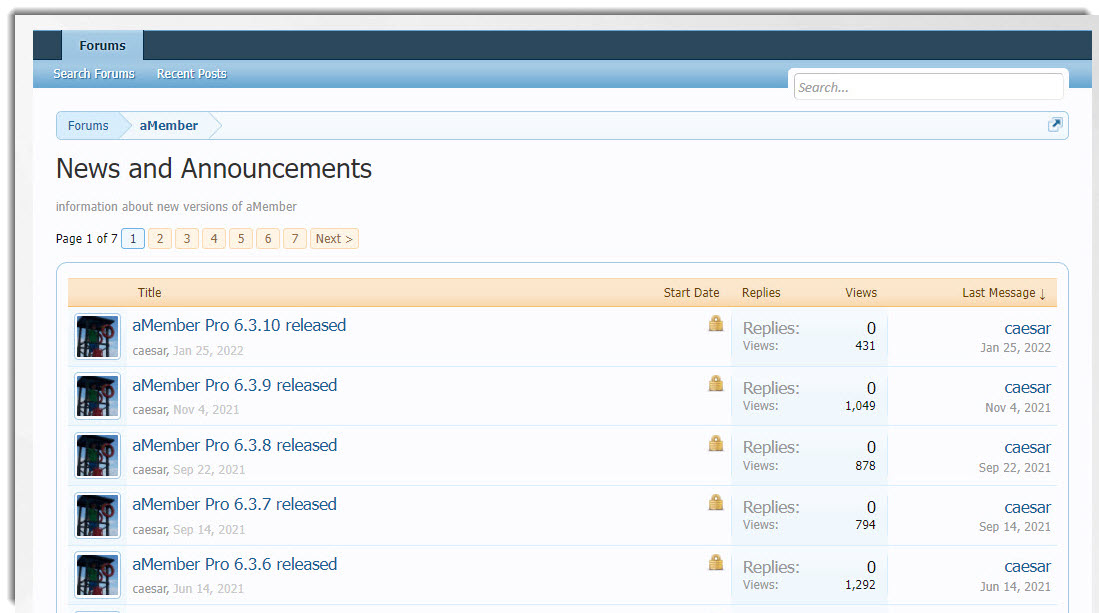Viewport: 1099px width, 613px height.
Task: Click inside the Search text field
Action: (x=928, y=86)
